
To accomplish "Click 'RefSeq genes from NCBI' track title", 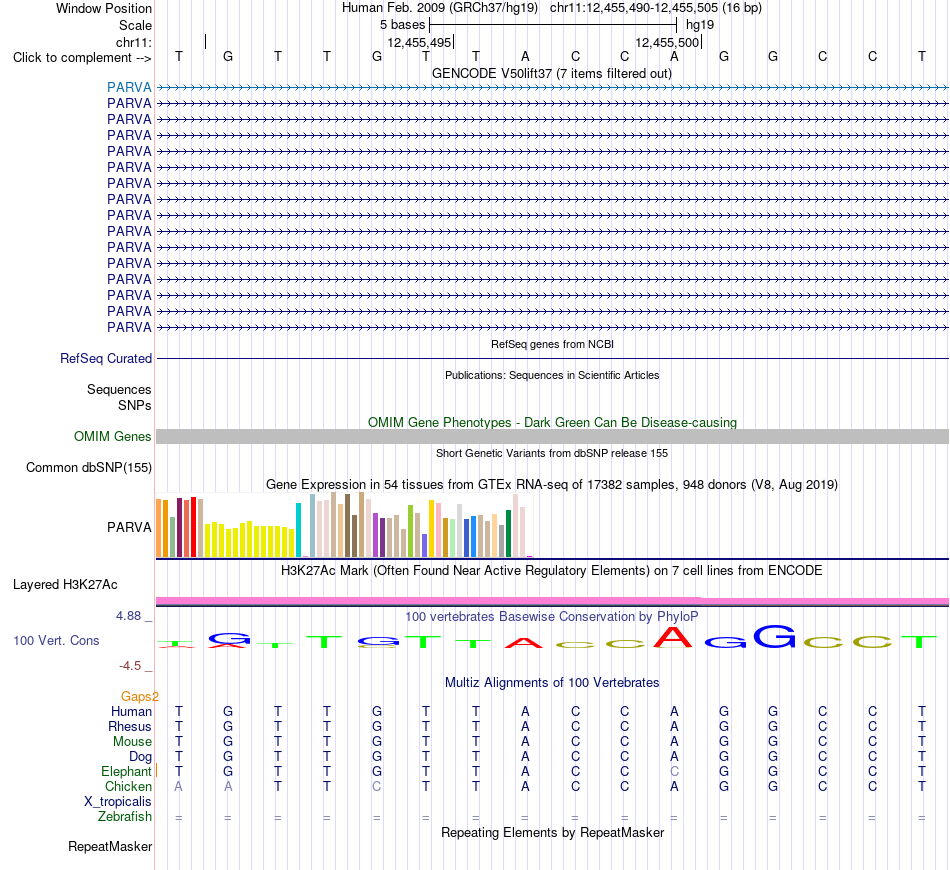I will coord(552,344).
